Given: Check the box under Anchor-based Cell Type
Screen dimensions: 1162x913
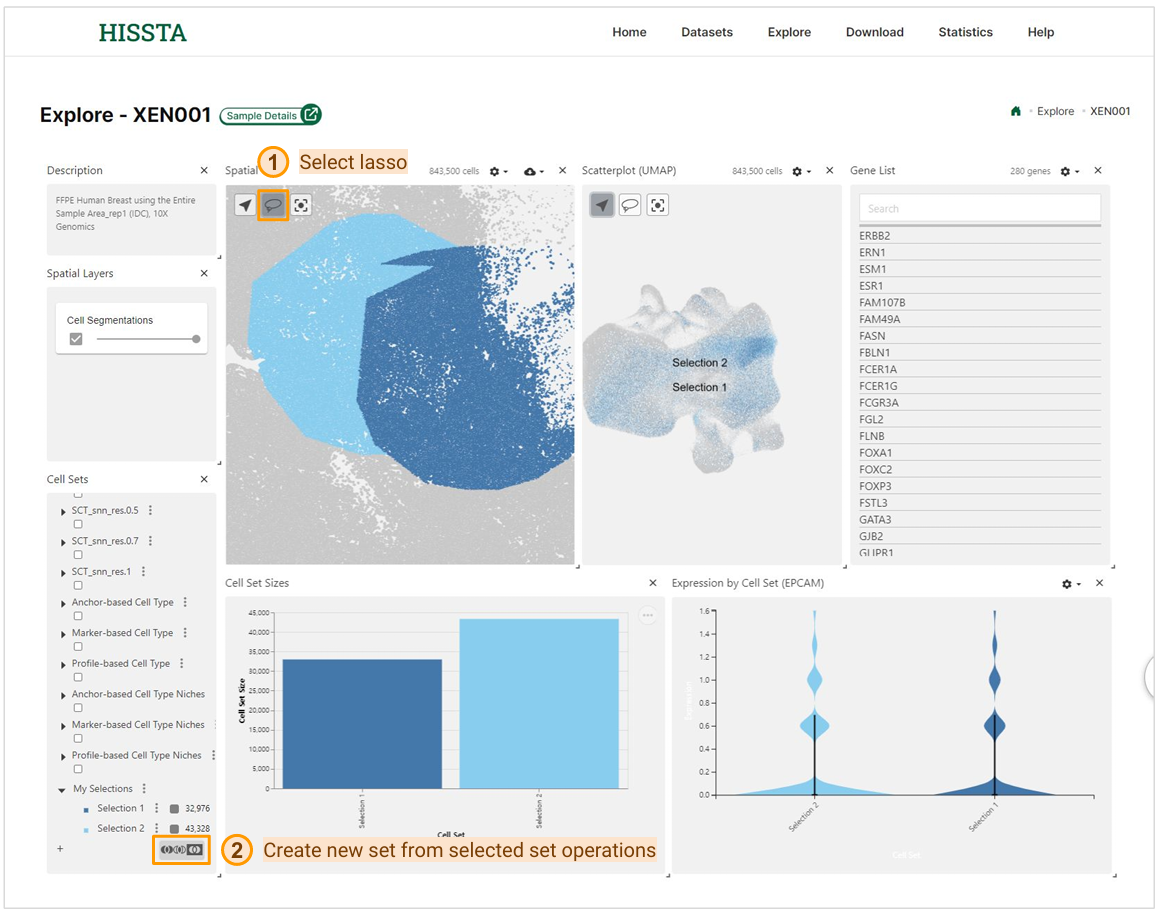Looking at the screenshot, I should (x=78, y=616).
